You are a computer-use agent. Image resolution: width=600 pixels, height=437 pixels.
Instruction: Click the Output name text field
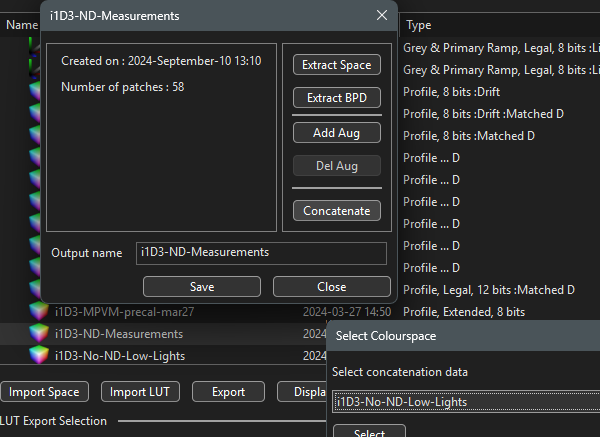click(261, 253)
